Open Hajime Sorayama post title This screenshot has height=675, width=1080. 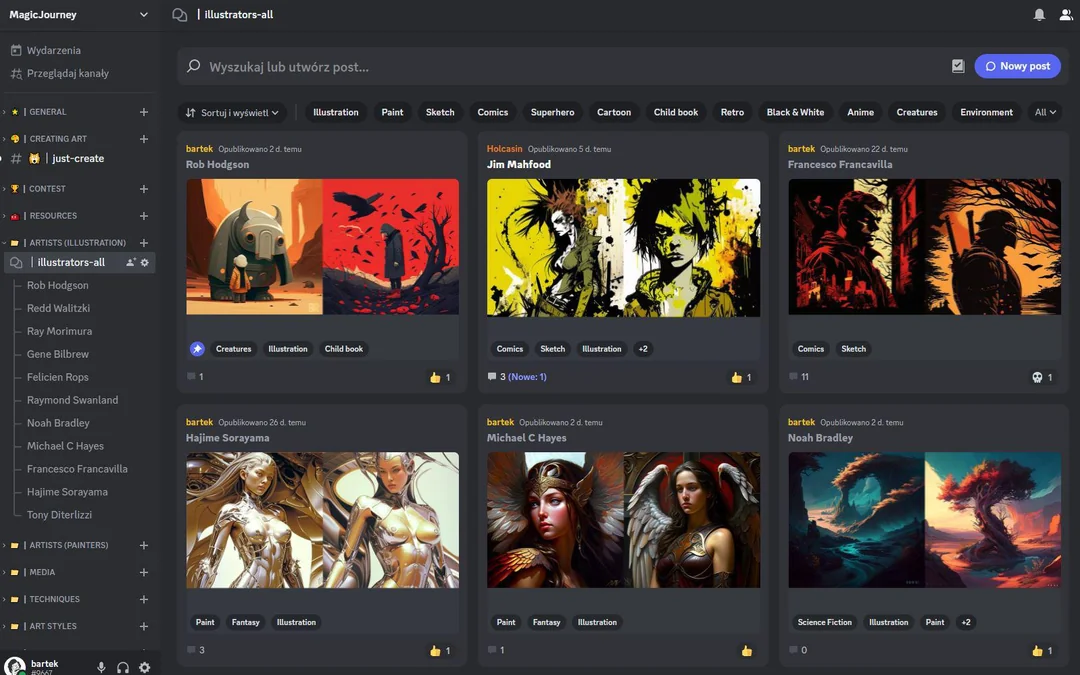227,438
